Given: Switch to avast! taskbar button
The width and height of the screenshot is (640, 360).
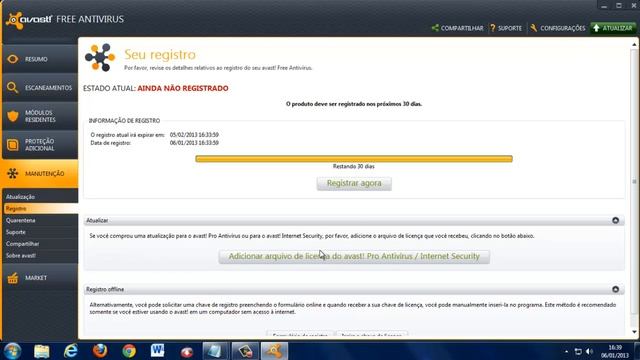Looking at the screenshot, I should pos(274,351).
